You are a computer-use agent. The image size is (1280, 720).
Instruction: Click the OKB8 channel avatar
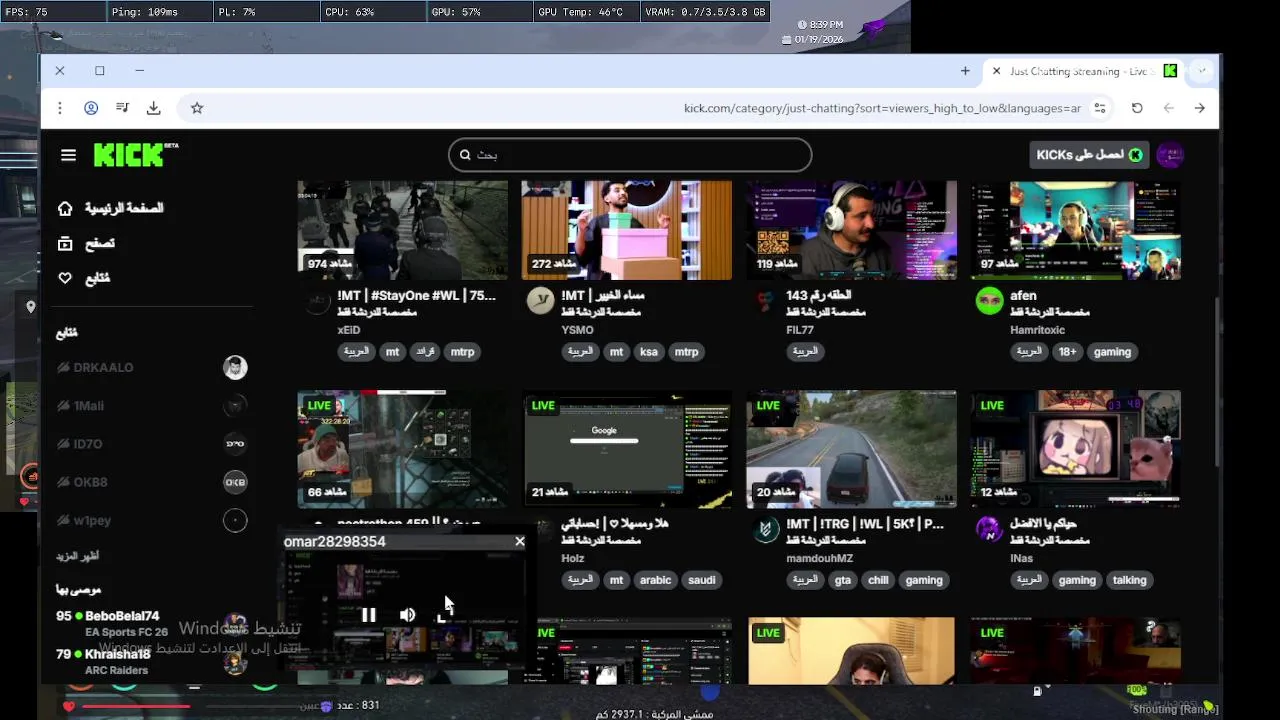pyautogui.click(x=235, y=482)
